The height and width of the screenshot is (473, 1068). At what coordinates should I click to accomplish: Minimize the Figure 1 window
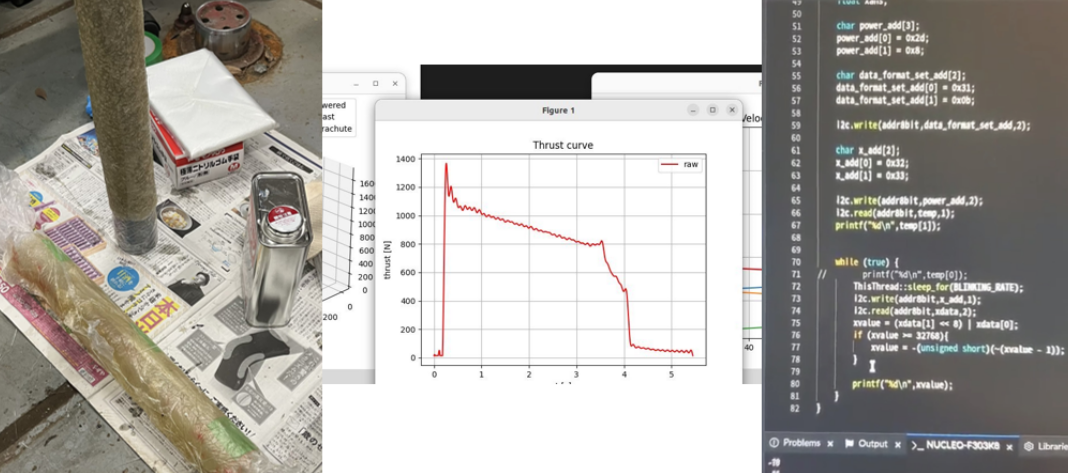point(691,110)
